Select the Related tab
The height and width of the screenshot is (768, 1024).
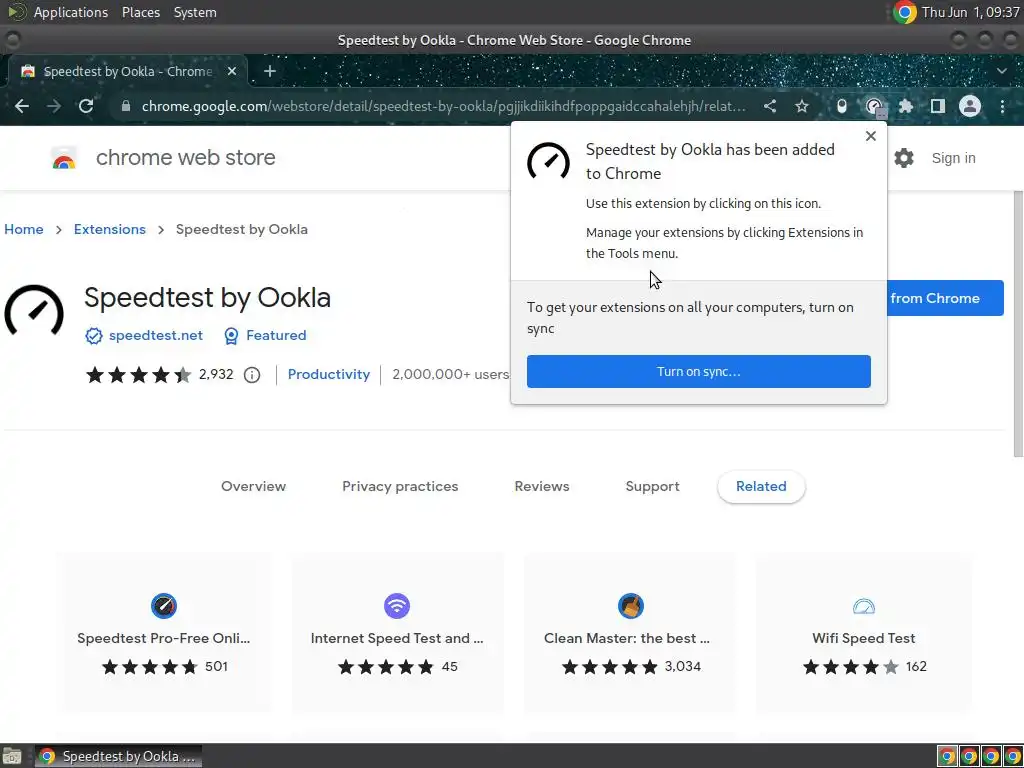(x=761, y=487)
